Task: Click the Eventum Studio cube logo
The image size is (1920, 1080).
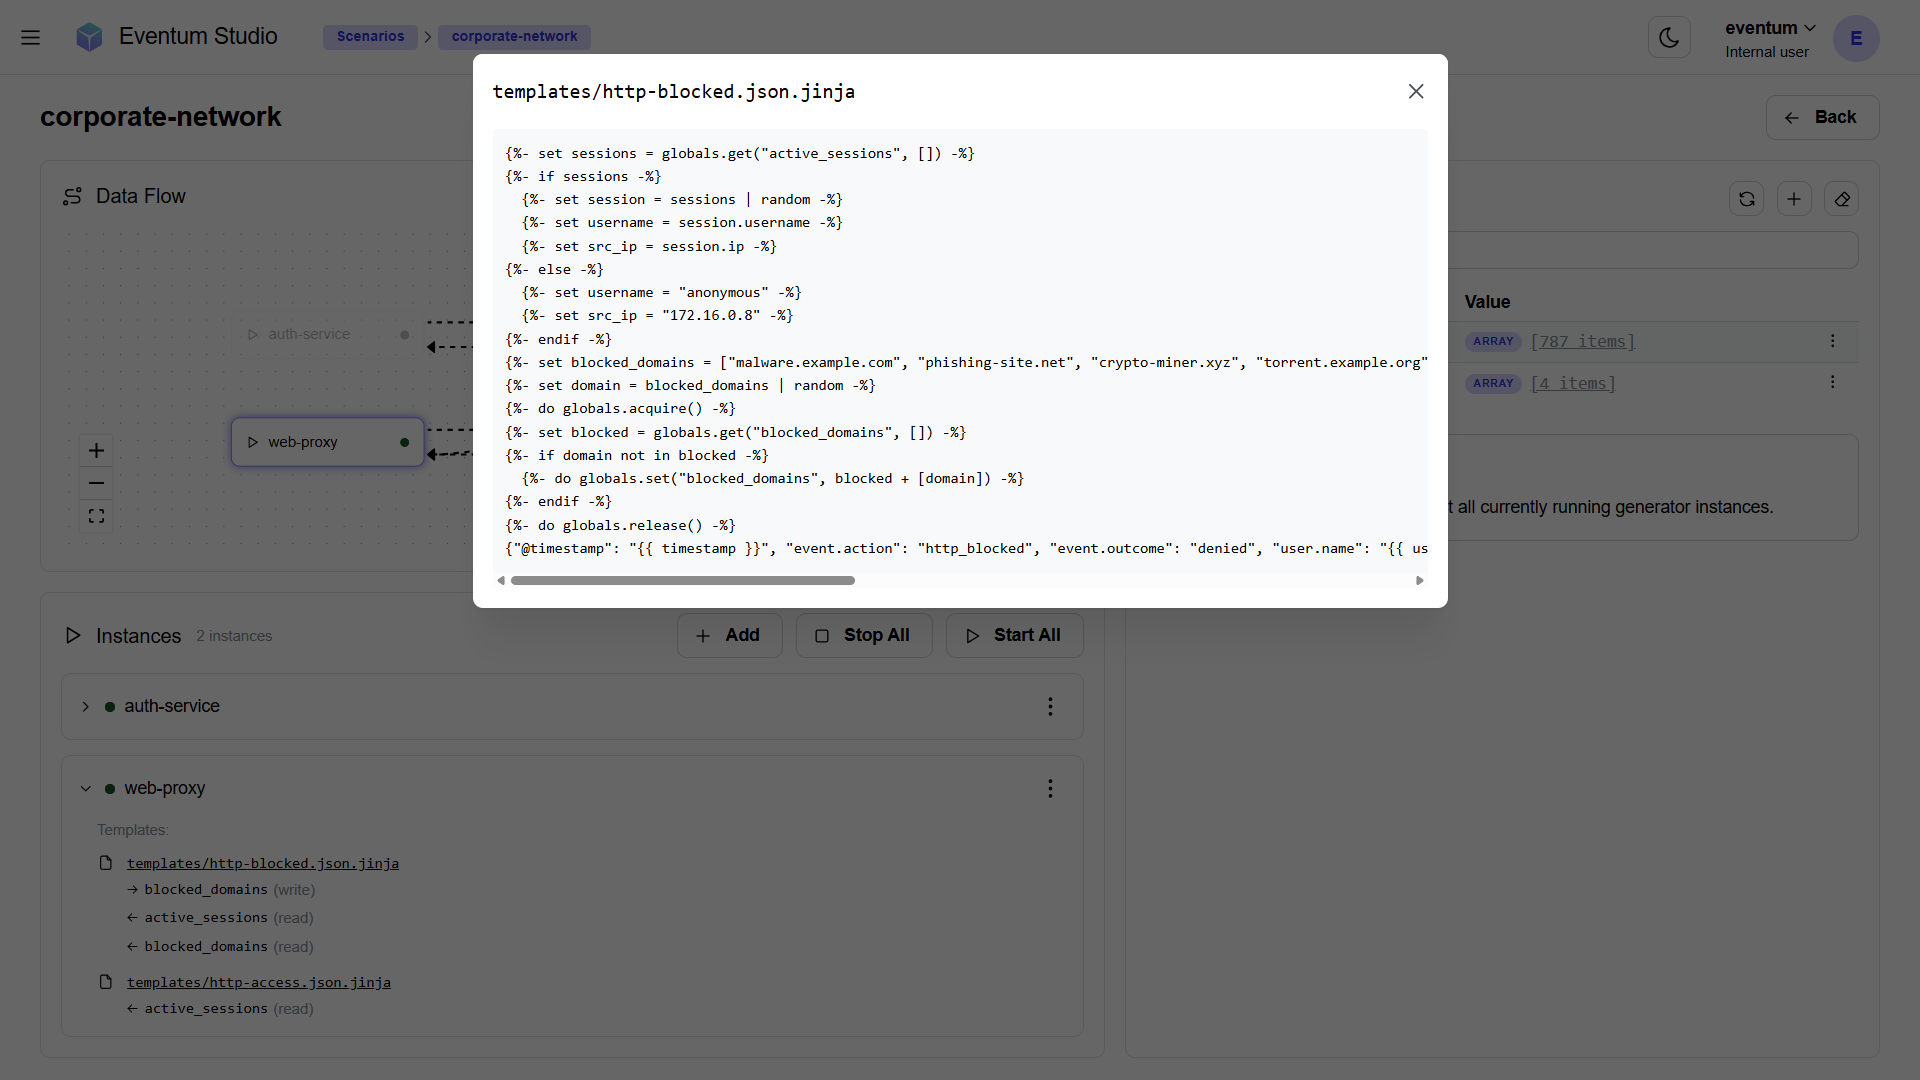Action: click(89, 37)
